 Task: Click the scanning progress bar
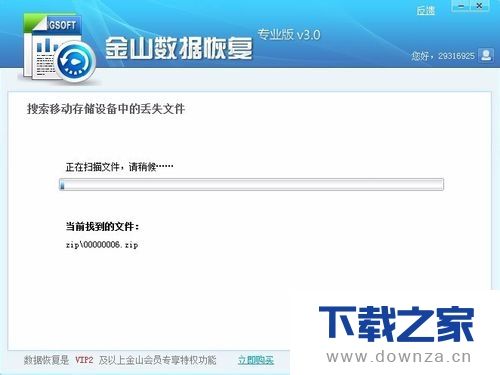coord(251,184)
